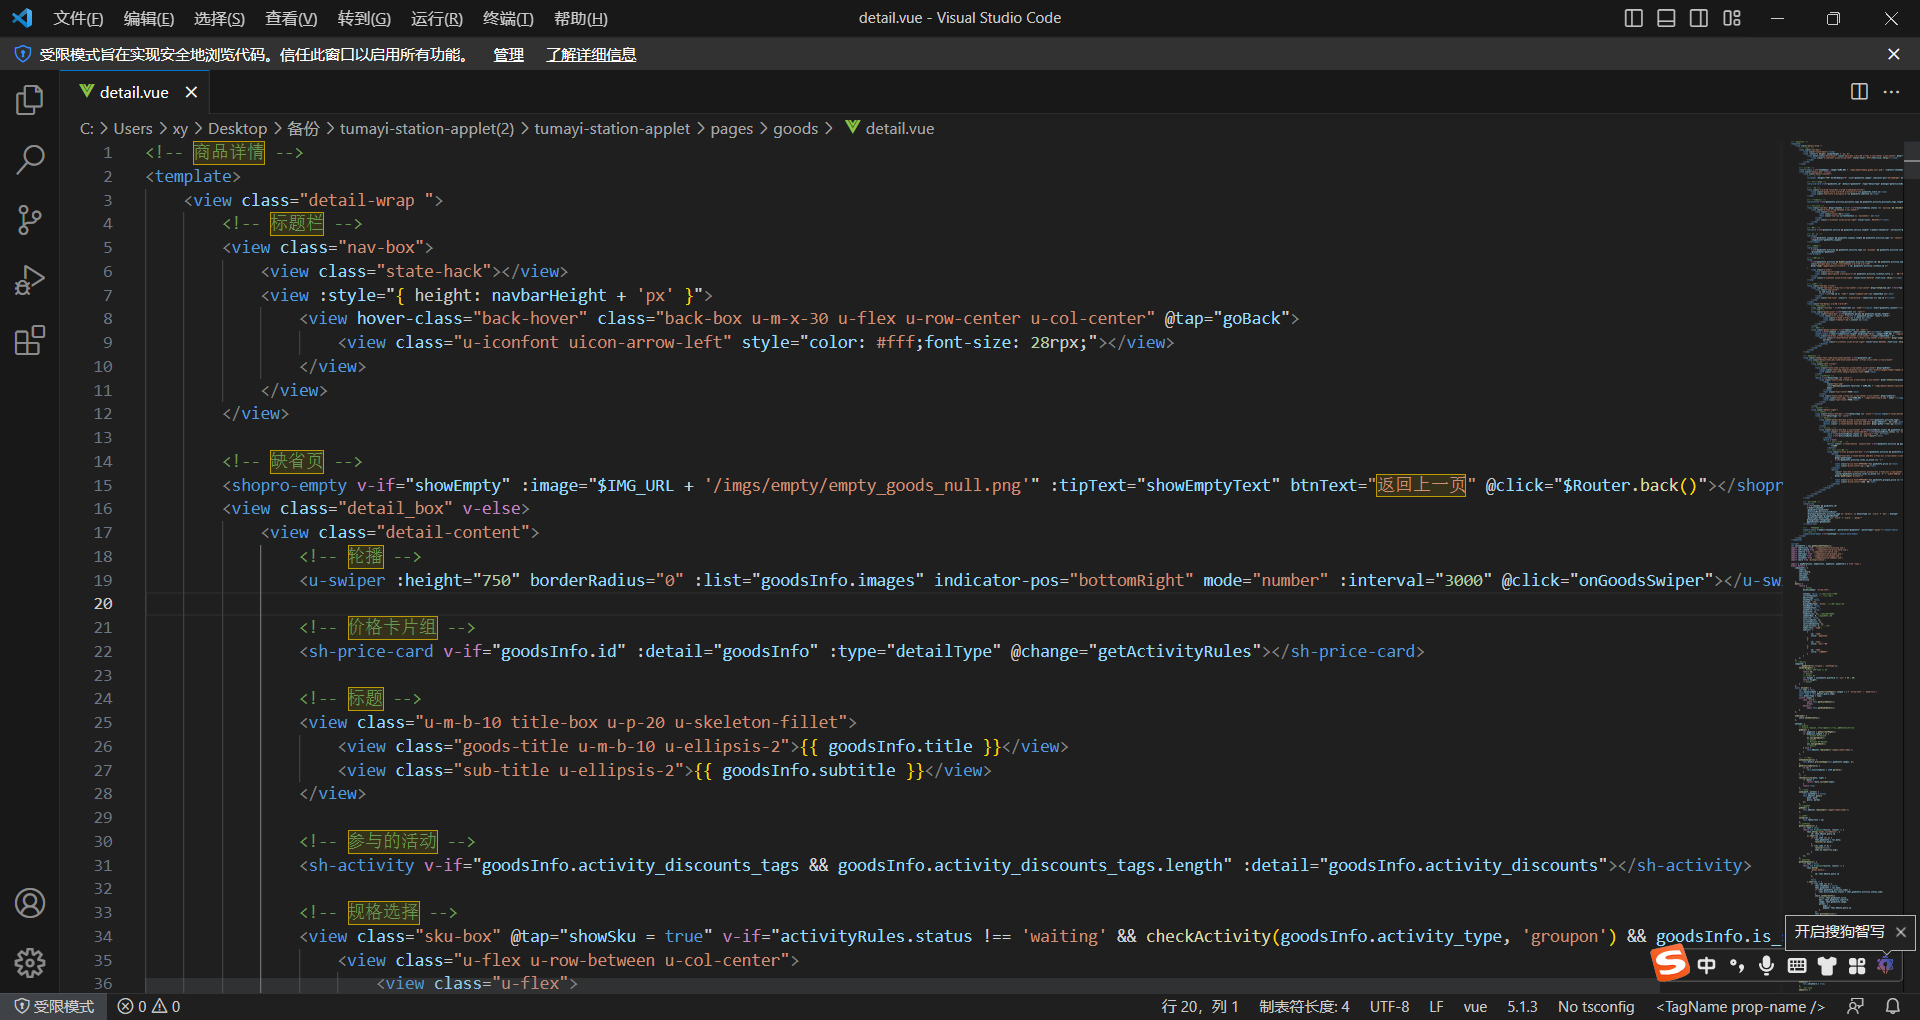The image size is (1920, 1020).
Task: Click the feedback icon in status bar
Action: click(1856, 1006)
